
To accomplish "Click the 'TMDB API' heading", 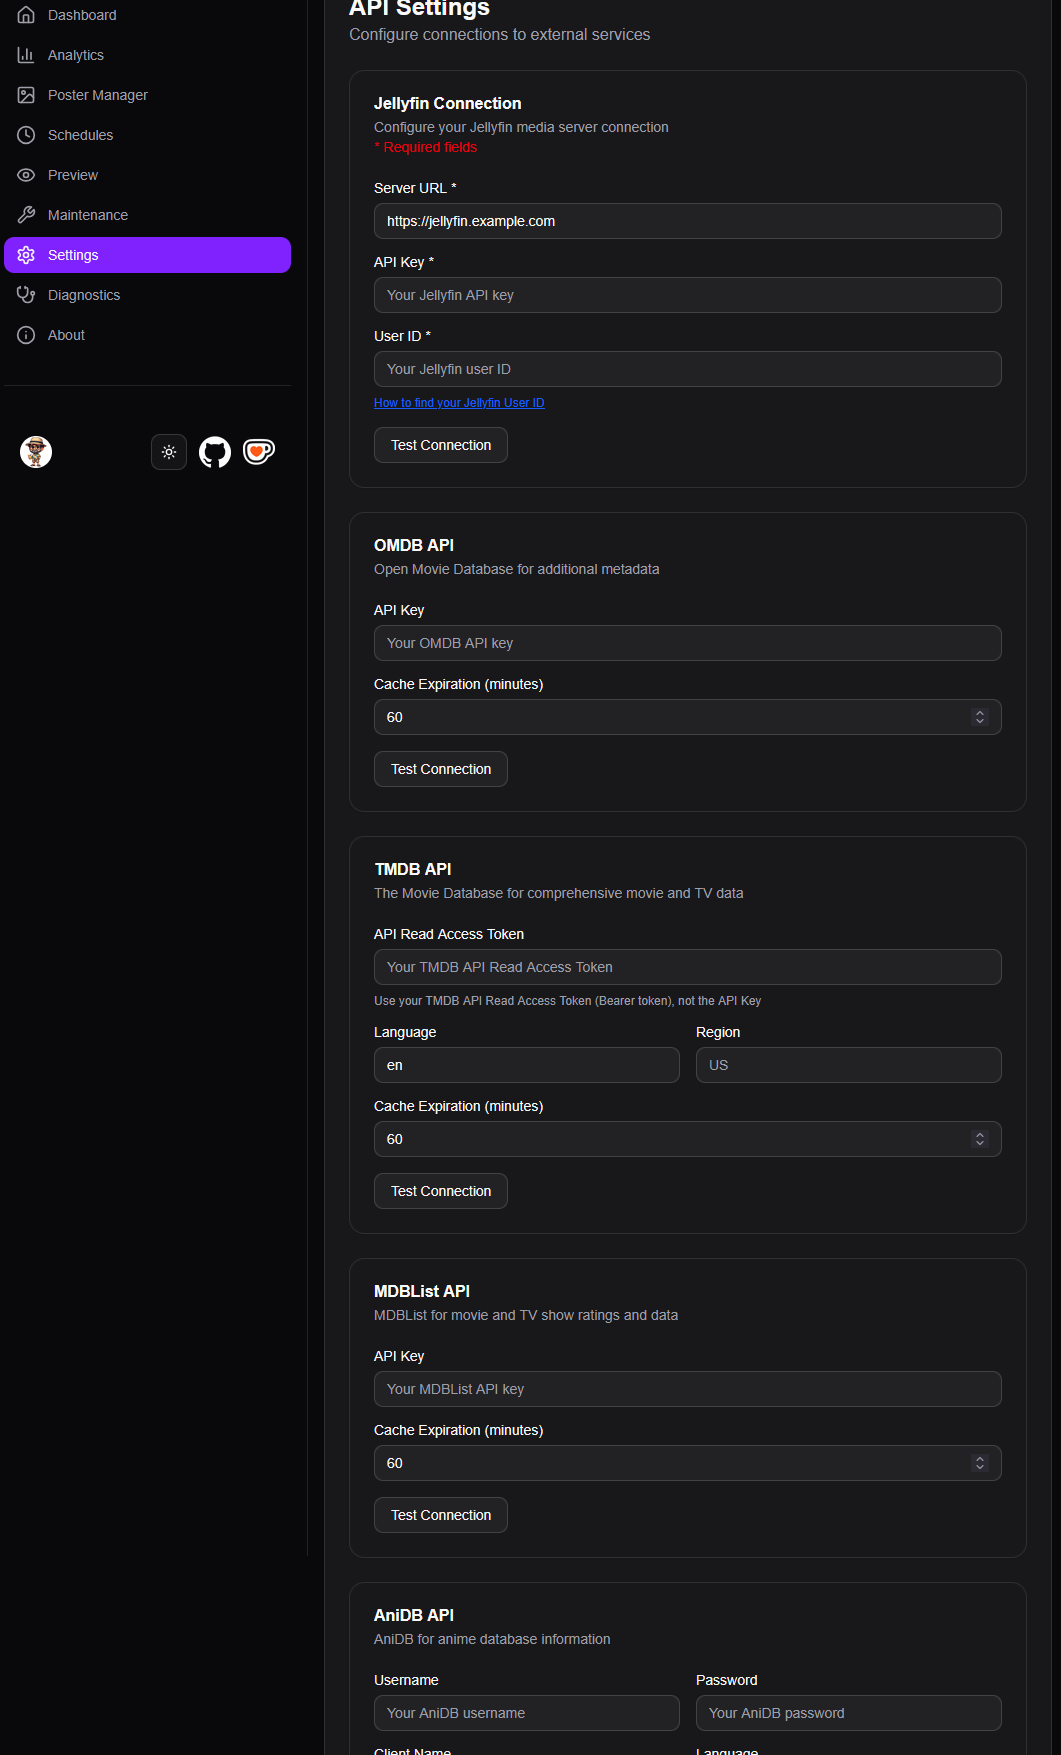I will (x=413, y=869).
